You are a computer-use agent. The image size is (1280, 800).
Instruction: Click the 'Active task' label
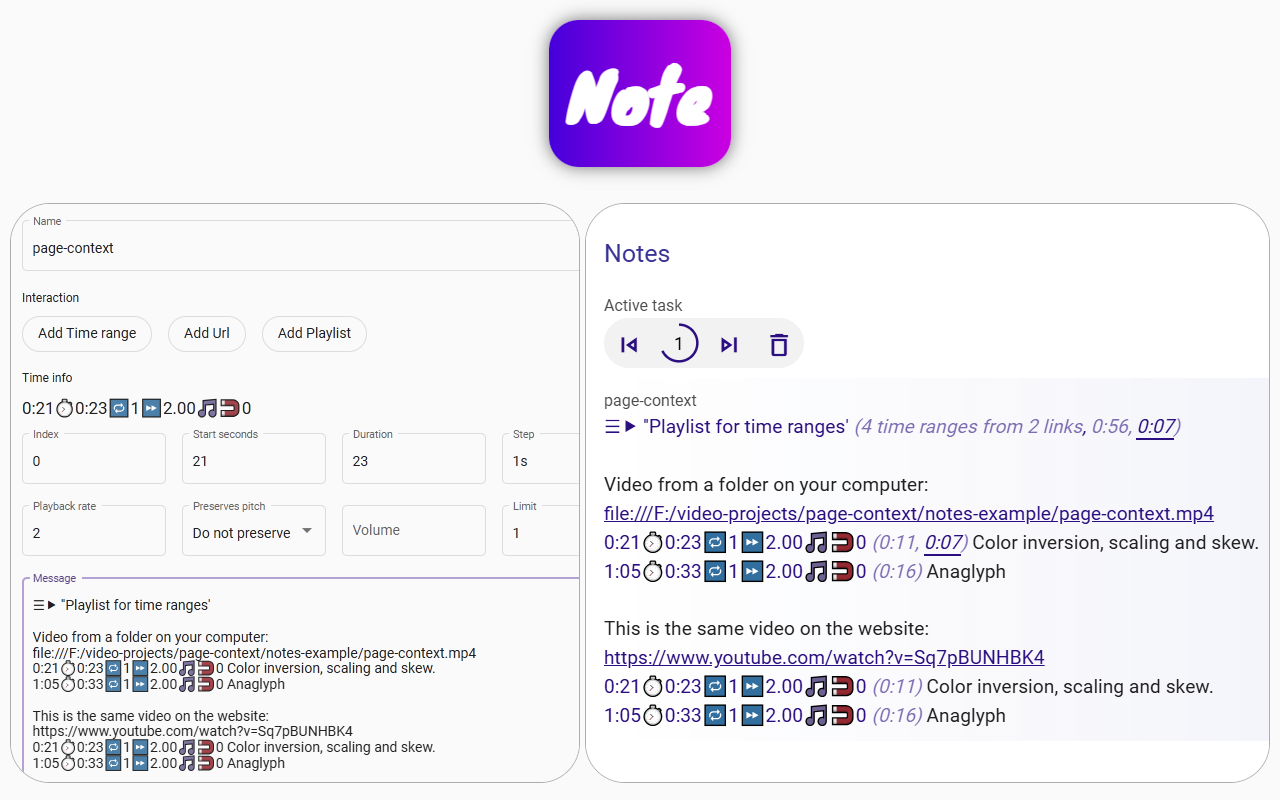pyautogui.click(x=643, y=305)
